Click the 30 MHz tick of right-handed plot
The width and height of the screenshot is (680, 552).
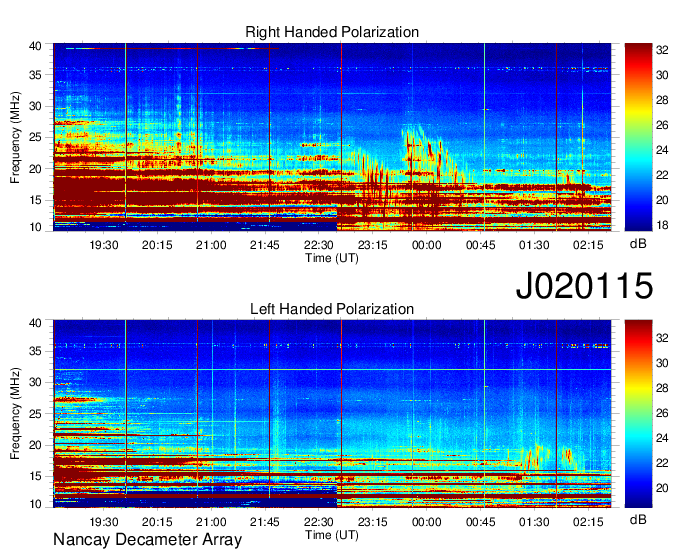click(35, 106)
